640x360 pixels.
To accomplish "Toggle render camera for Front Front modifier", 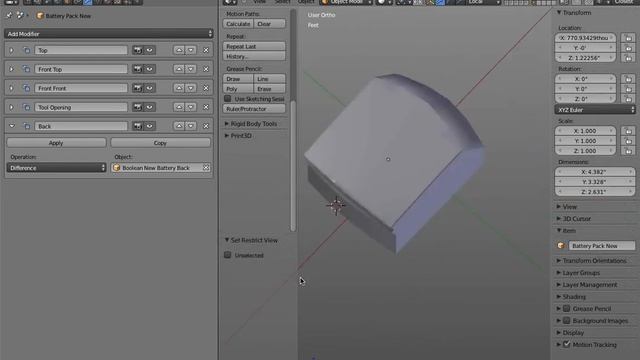I will point(138,88).
